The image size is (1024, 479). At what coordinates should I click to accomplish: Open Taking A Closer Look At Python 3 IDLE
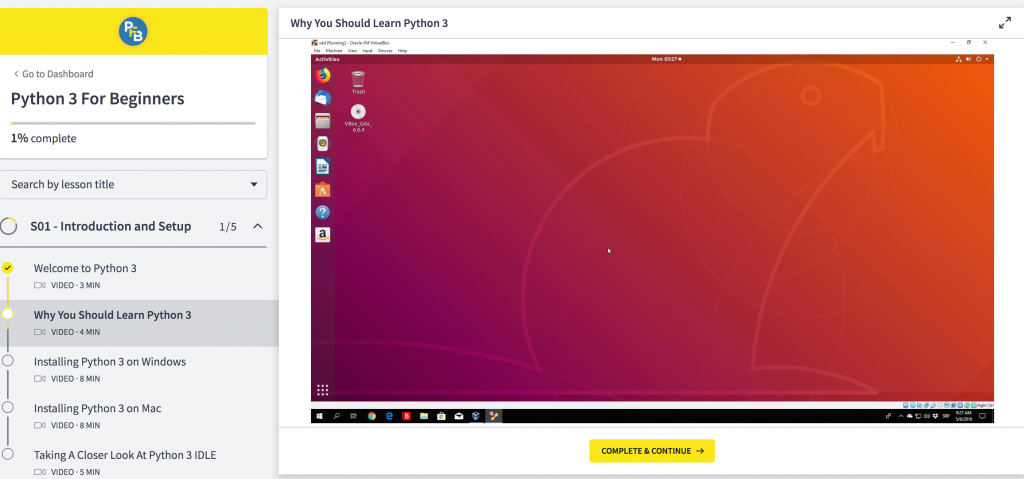click(125, 455)
